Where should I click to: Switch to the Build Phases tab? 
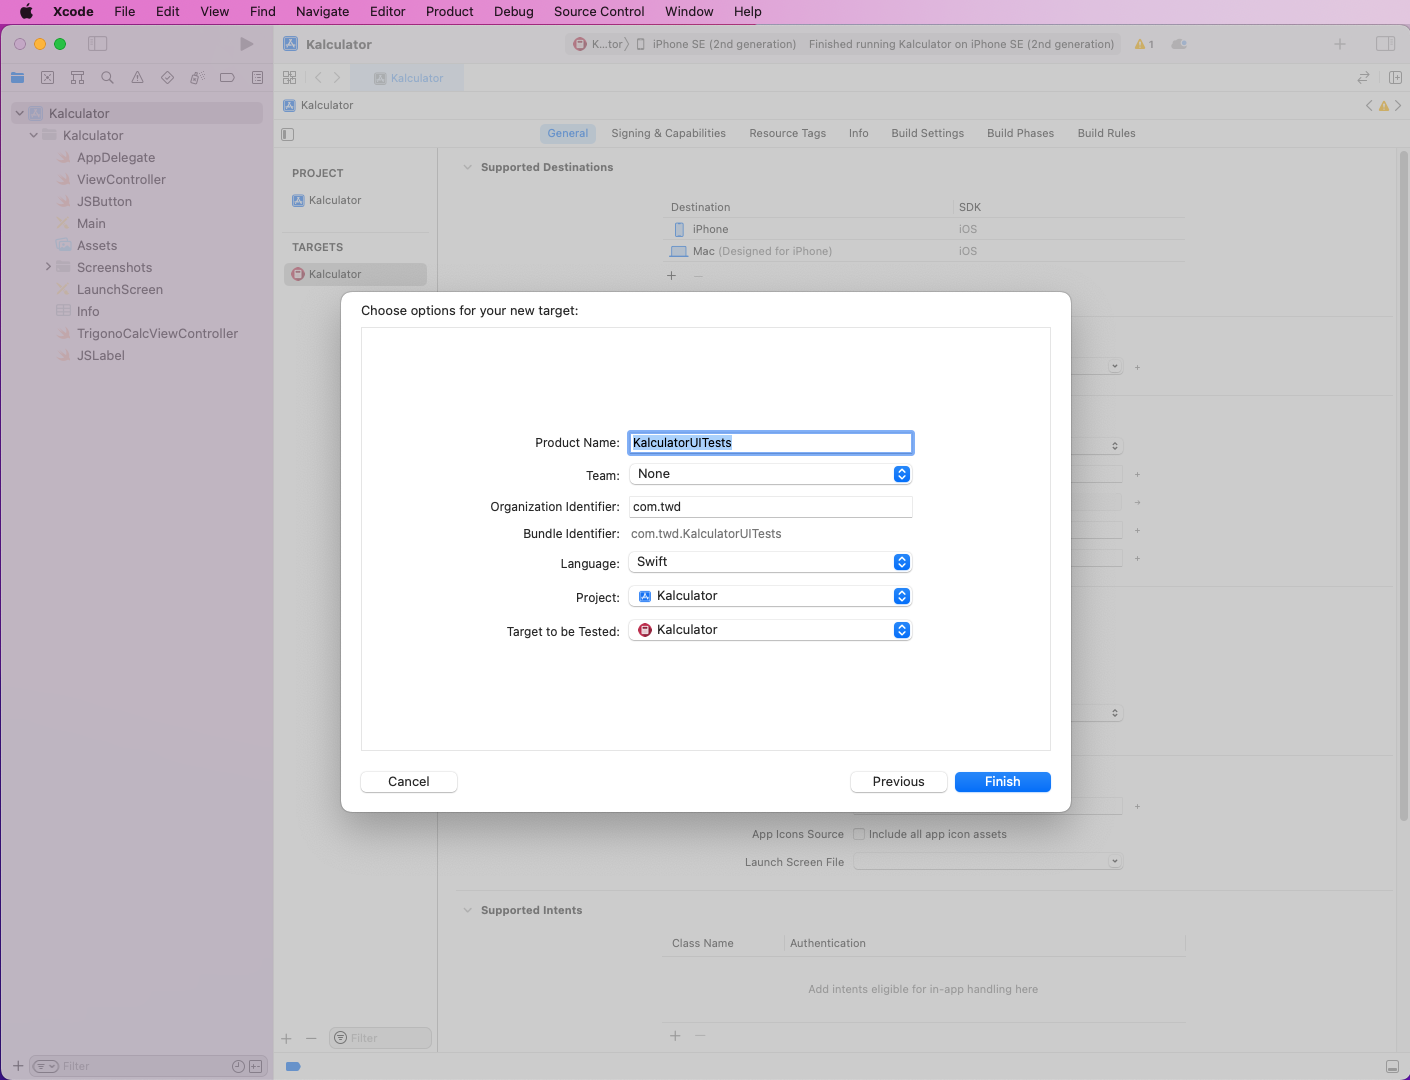1021,133
